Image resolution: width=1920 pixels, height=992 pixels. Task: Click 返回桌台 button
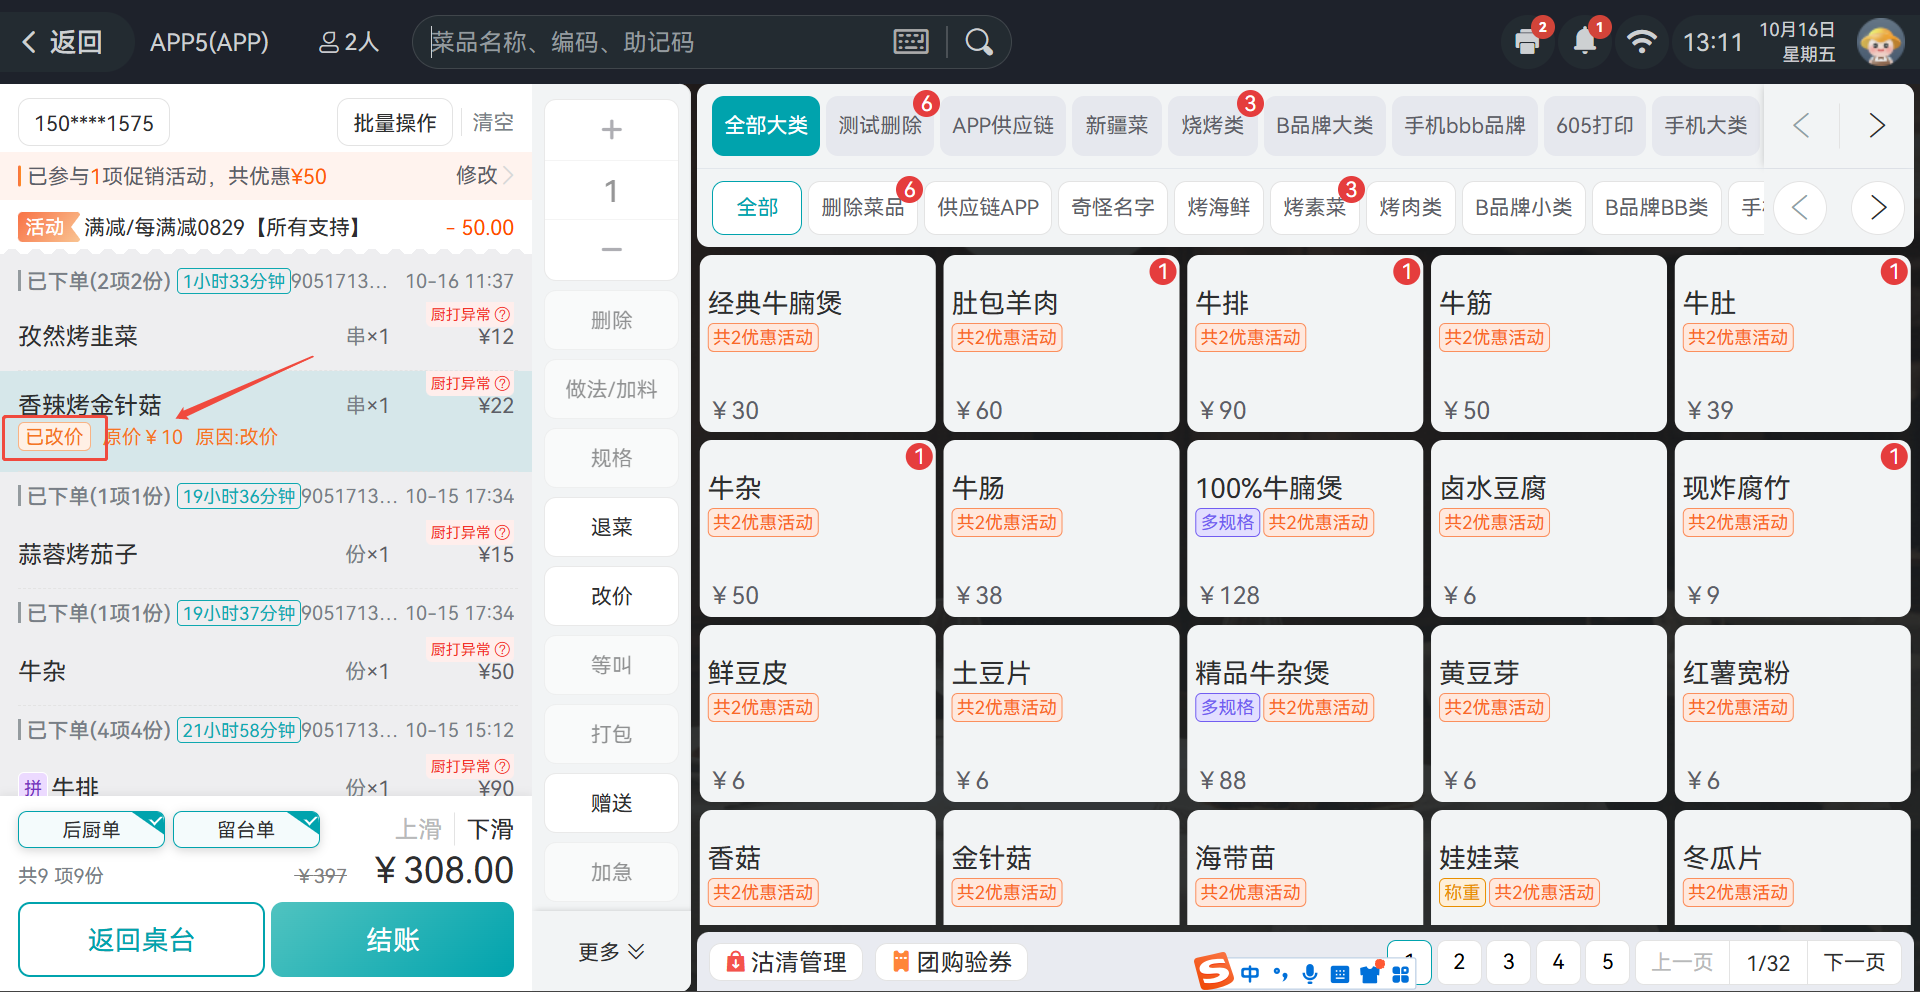[x=141, y=939]
